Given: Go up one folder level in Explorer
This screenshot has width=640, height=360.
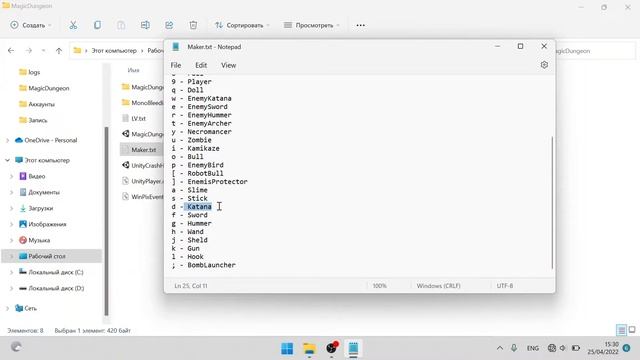Looking at the screenshot, I should [x=59, y=51].
